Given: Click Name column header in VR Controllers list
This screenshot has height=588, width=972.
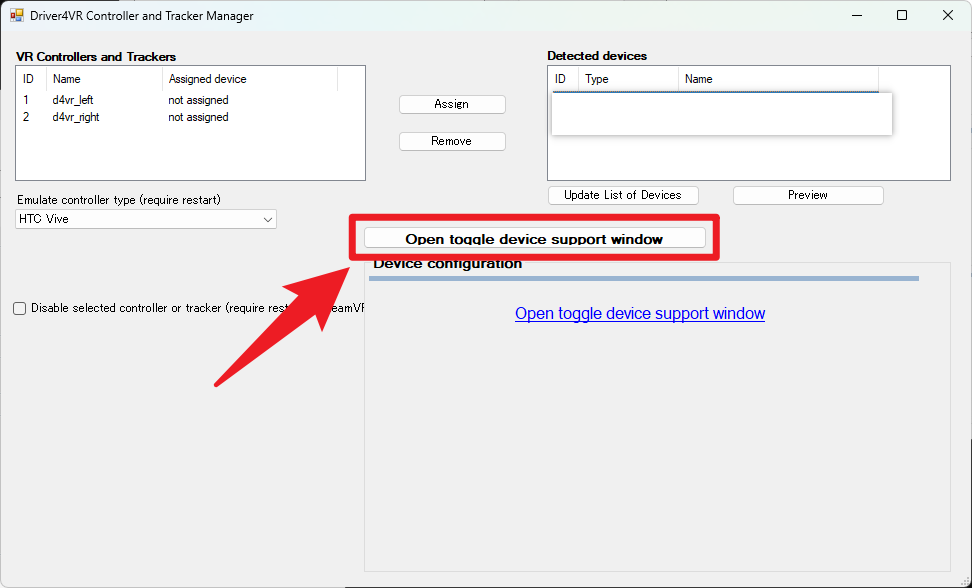Looking at the screenshot, I should click(104, 79).
